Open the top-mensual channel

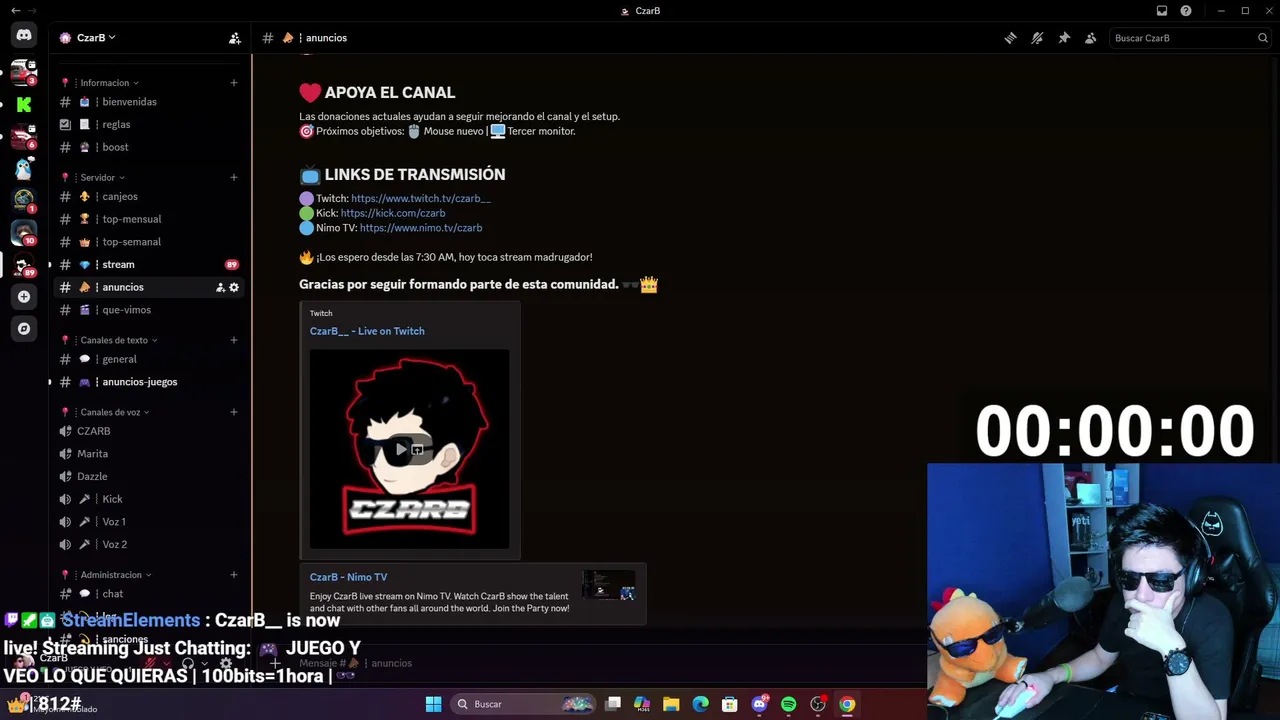tap(150, 219)
